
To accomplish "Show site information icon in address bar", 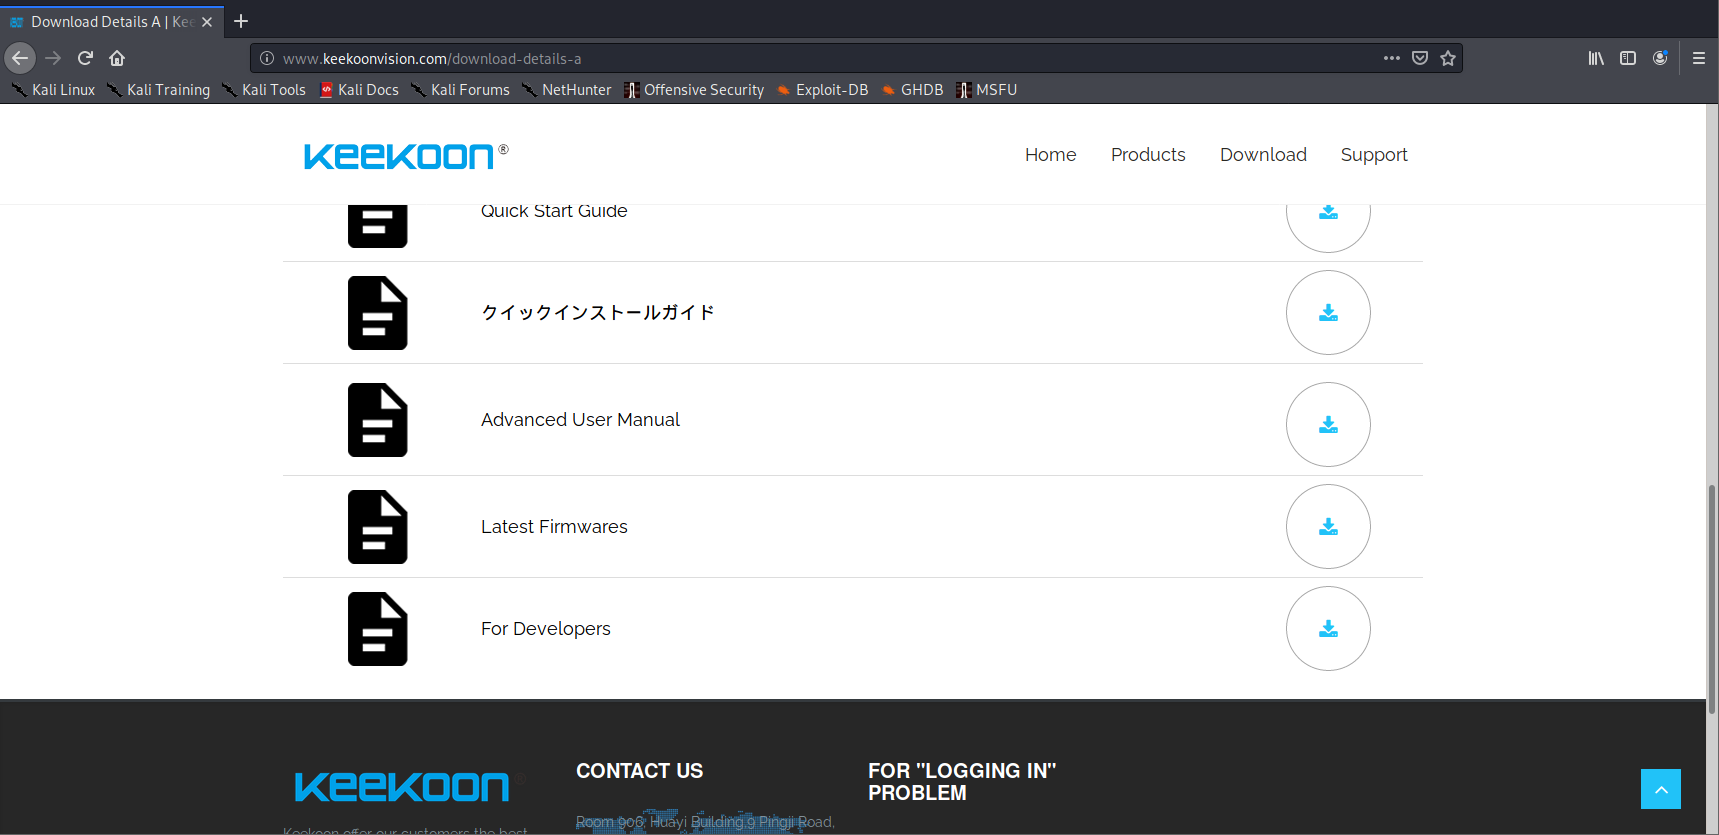I will [x=267, y=58].
